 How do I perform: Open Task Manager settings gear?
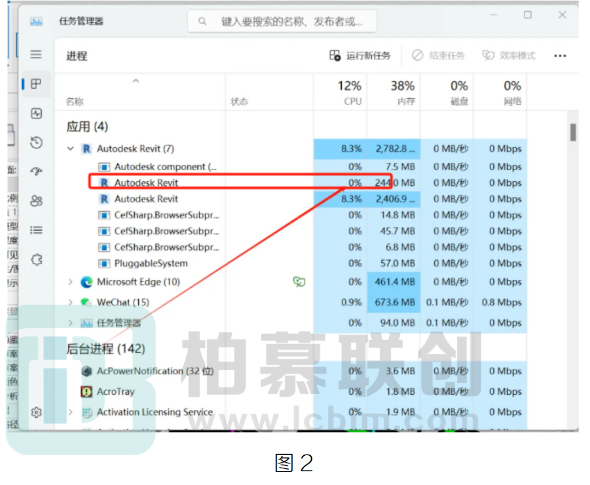[x=36, y=412]
